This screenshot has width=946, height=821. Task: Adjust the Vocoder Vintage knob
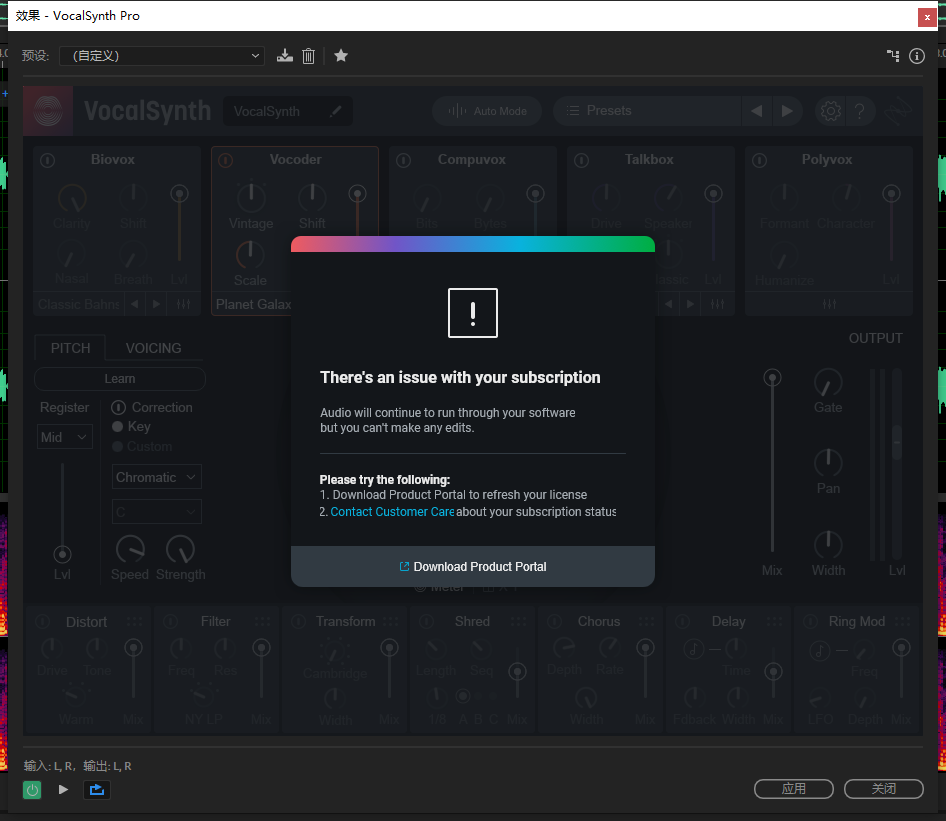coord(251,198)
